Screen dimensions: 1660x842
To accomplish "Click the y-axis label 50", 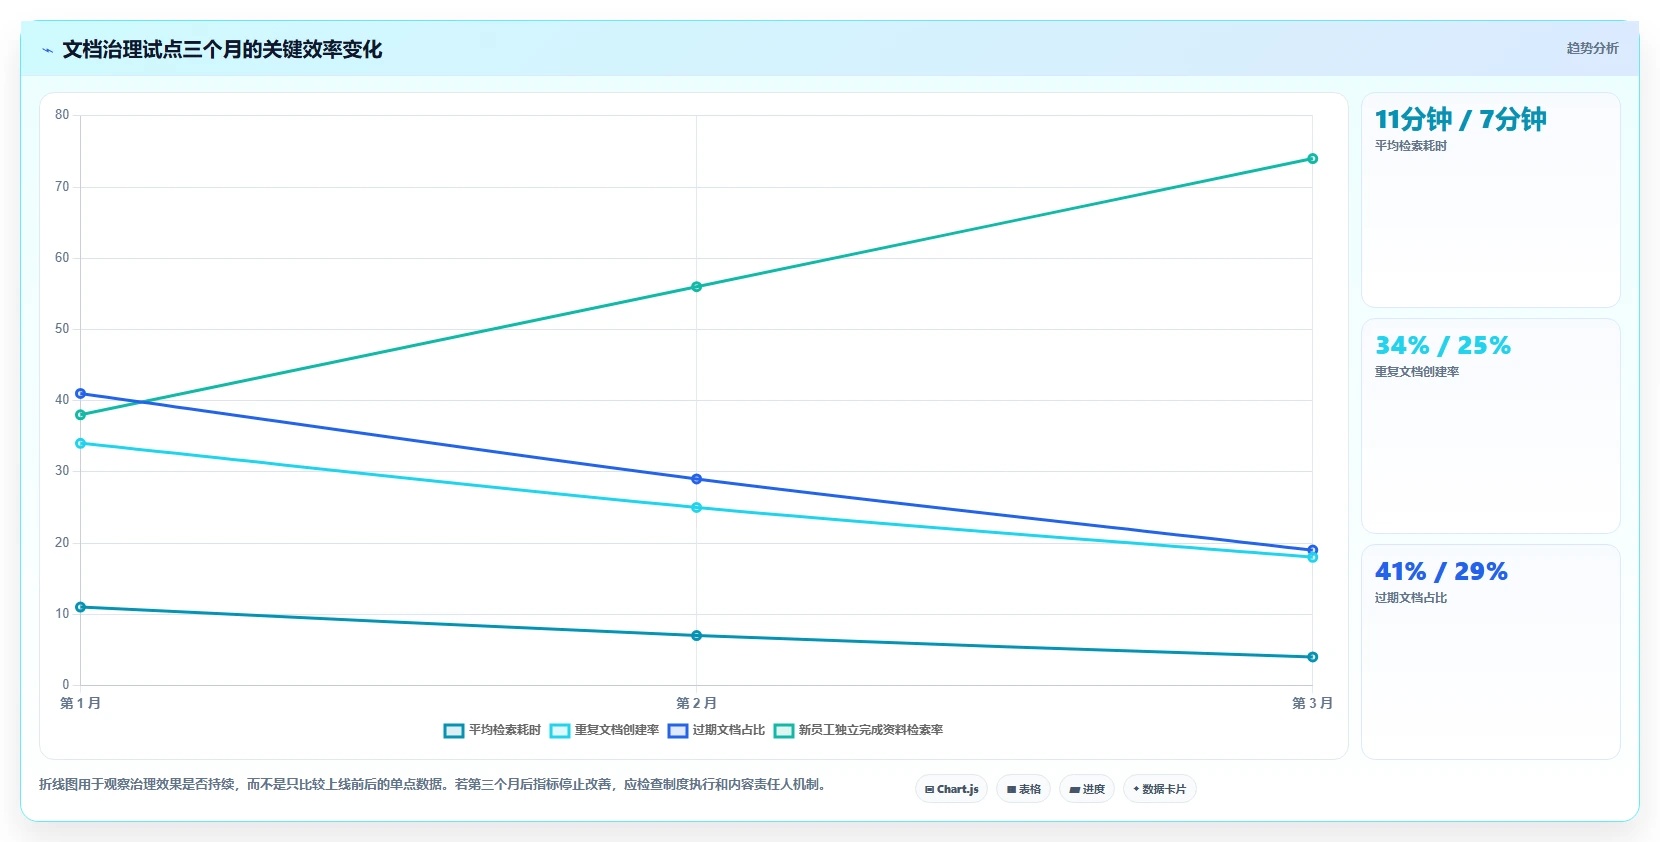I will click(62, 329).
